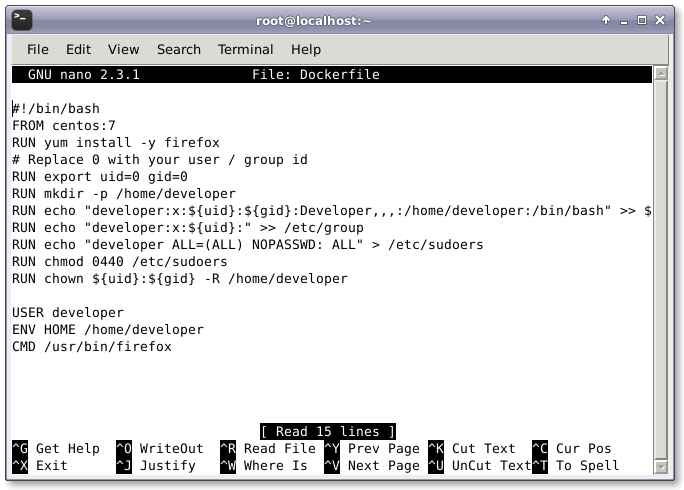Click the ^G Get Help shortcut
The image size is (684, 490).
pyautogui.click(x=56, y=449)
